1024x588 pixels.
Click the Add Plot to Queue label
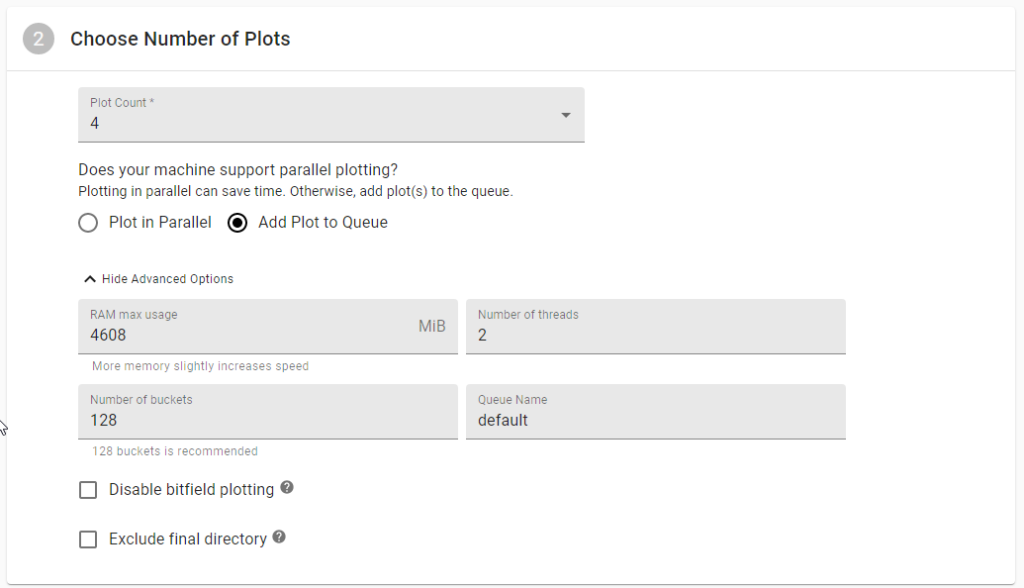[x=323, y=223]
